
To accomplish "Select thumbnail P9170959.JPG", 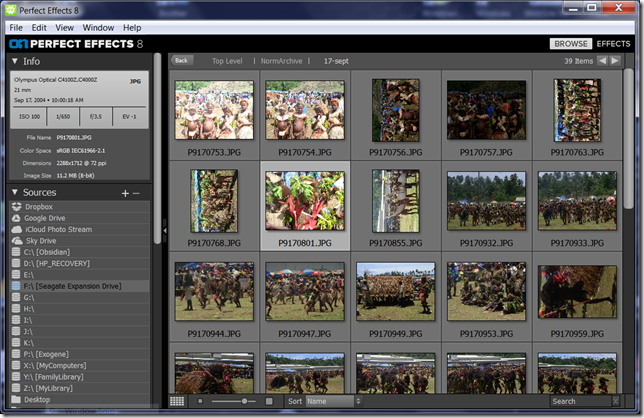I will pos(577,292).
